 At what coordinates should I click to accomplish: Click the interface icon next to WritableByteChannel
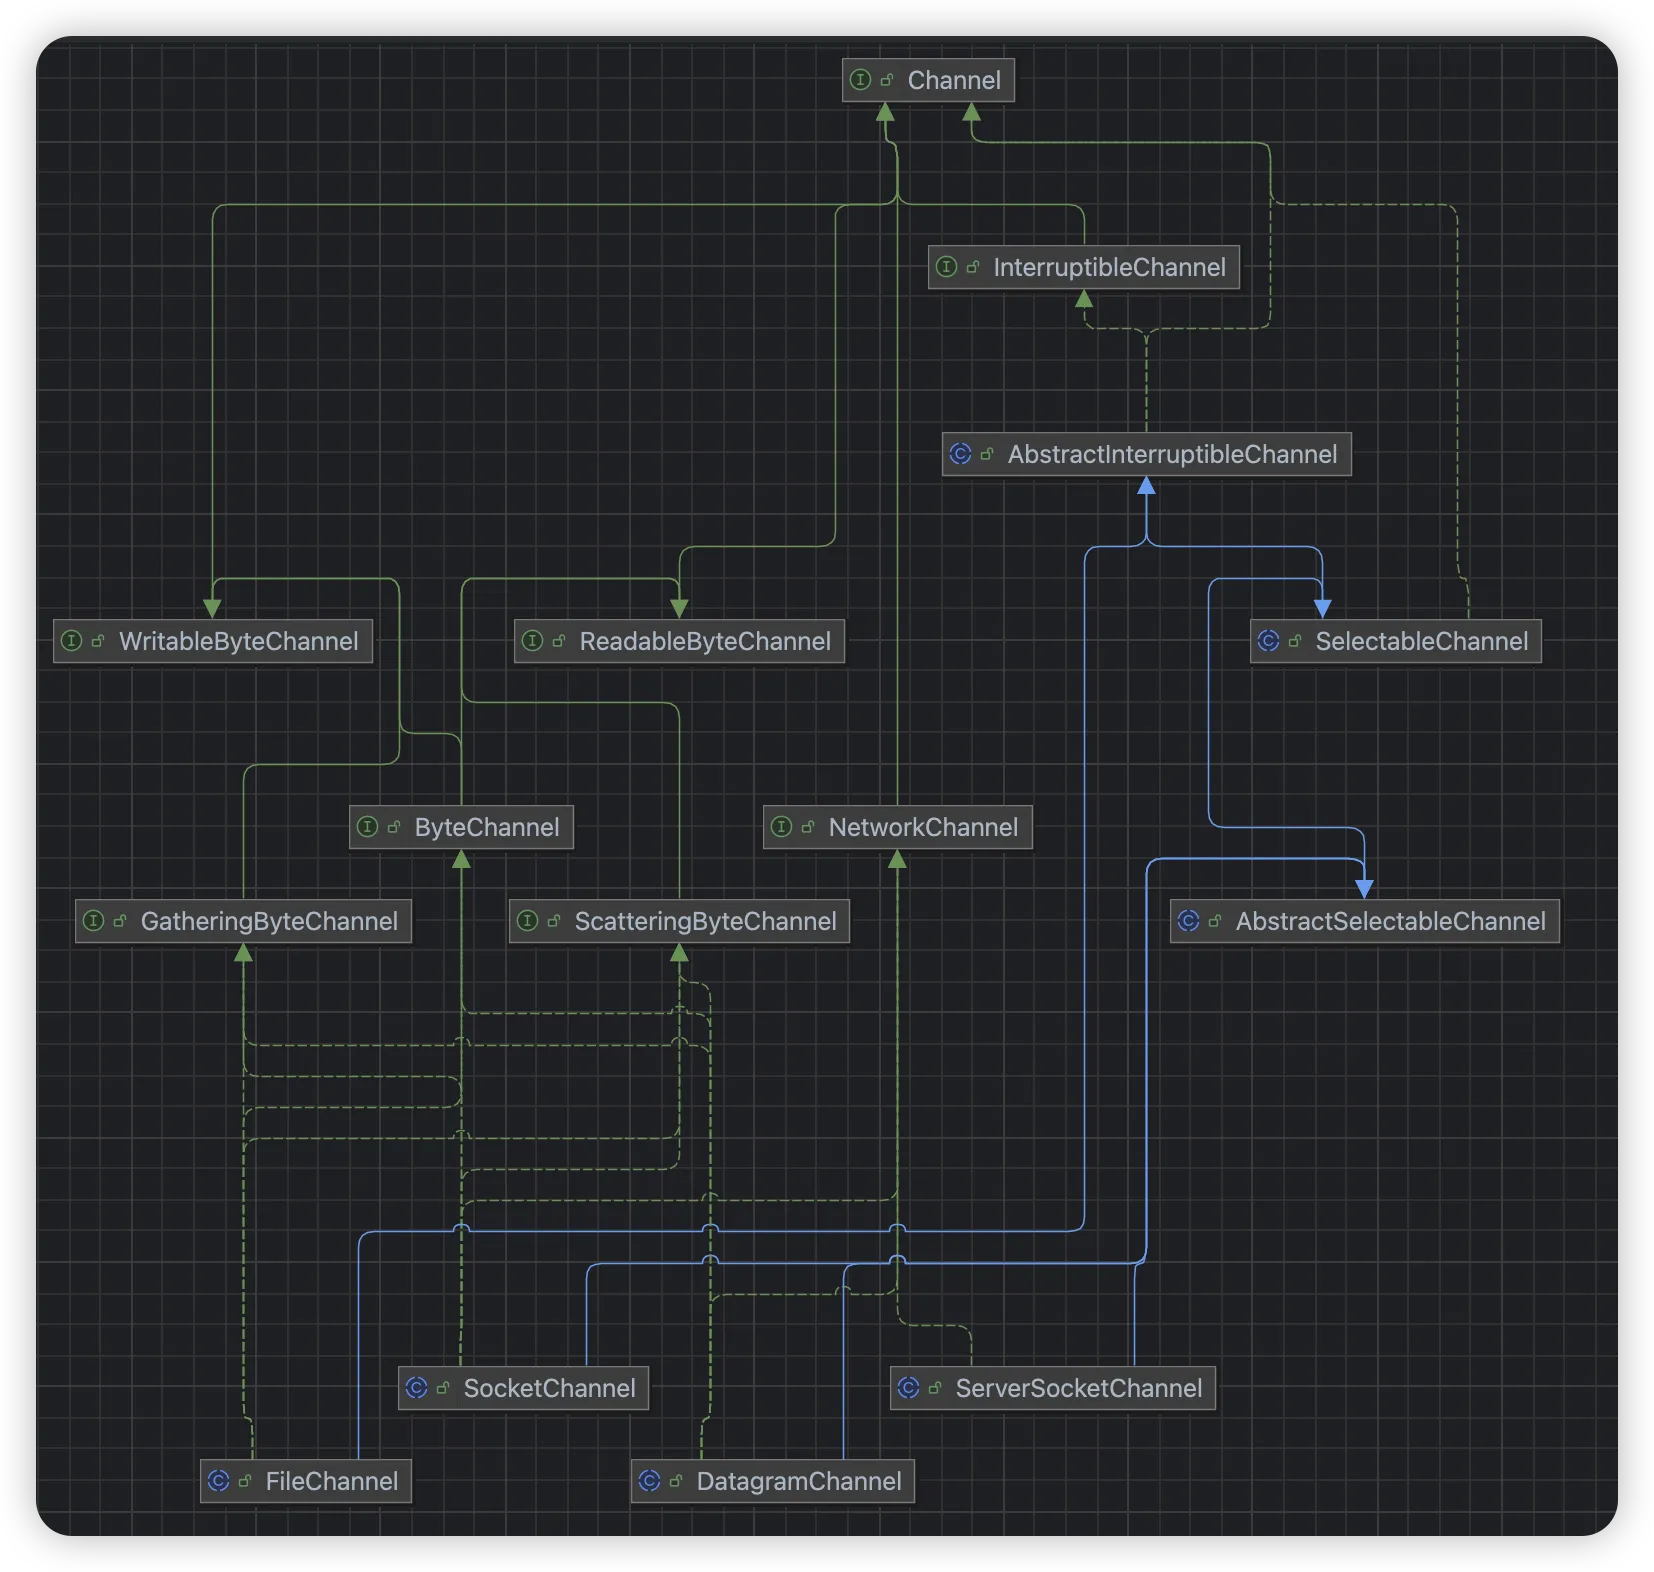(72, 641)
